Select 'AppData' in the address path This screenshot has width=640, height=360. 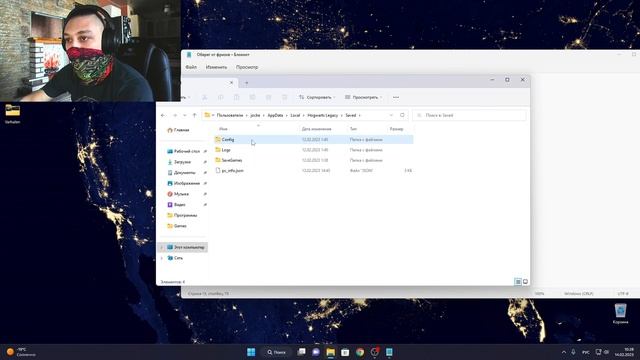[x=276, y=116]
